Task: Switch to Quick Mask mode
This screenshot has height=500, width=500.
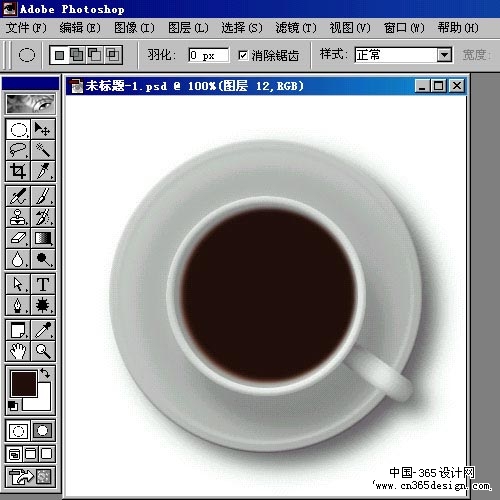Action: click(43, 431)
